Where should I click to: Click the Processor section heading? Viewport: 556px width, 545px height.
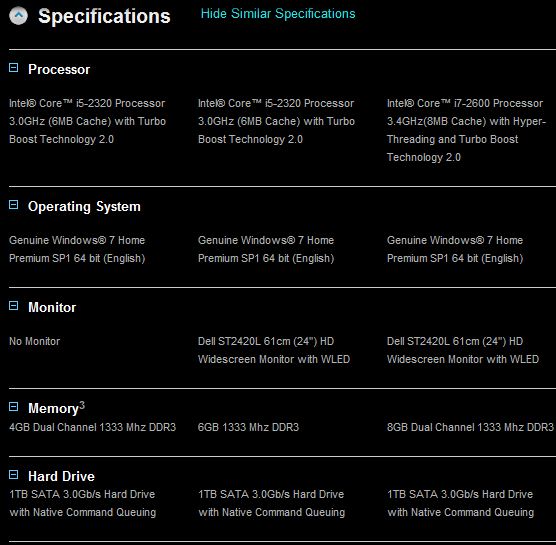tap(59, 69)
